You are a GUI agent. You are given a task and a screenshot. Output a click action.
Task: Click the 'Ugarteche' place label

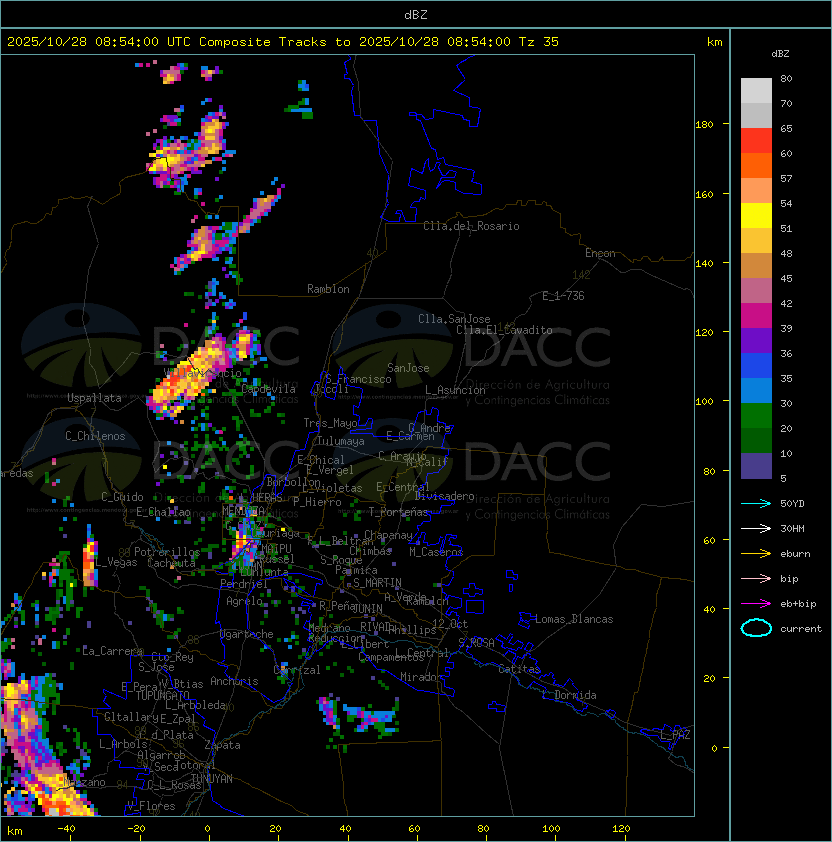[x=247, y=634]
